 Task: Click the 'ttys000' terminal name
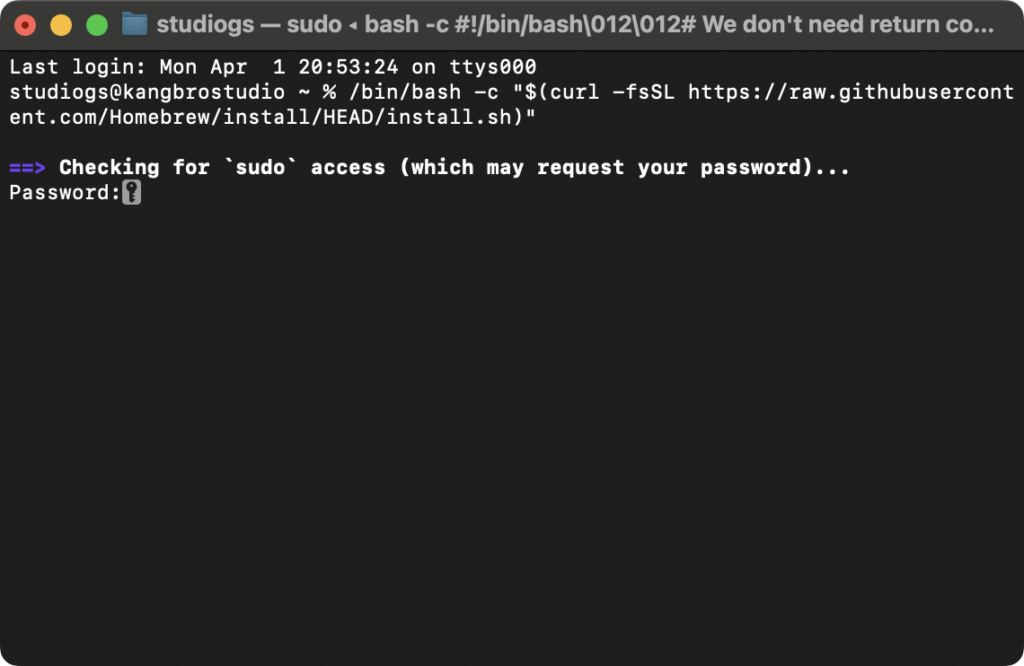493,67
